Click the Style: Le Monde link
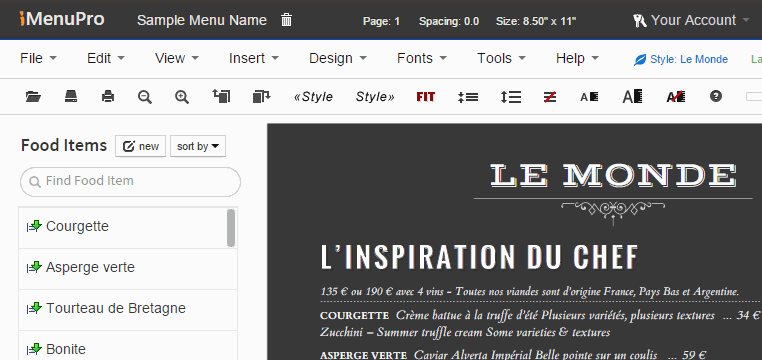Viewport: 762px width, 360px height. coord(681,59)
